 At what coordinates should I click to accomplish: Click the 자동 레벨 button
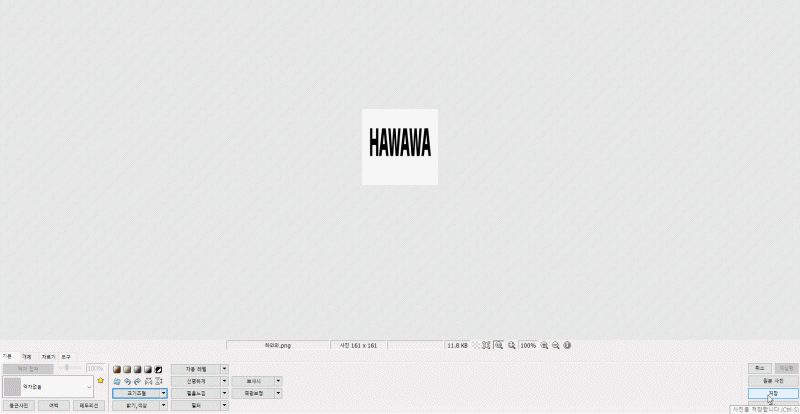point(196,369)
